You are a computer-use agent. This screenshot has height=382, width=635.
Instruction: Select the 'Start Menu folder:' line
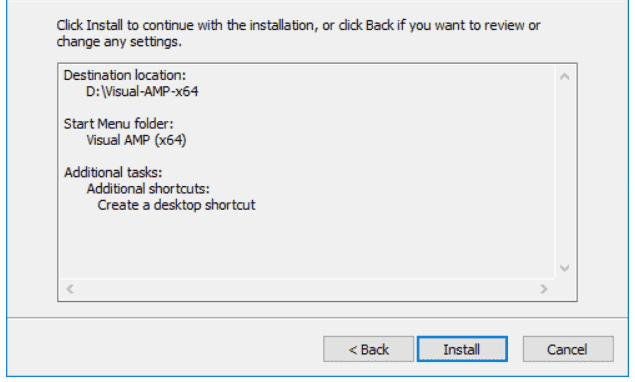point(118,124)
